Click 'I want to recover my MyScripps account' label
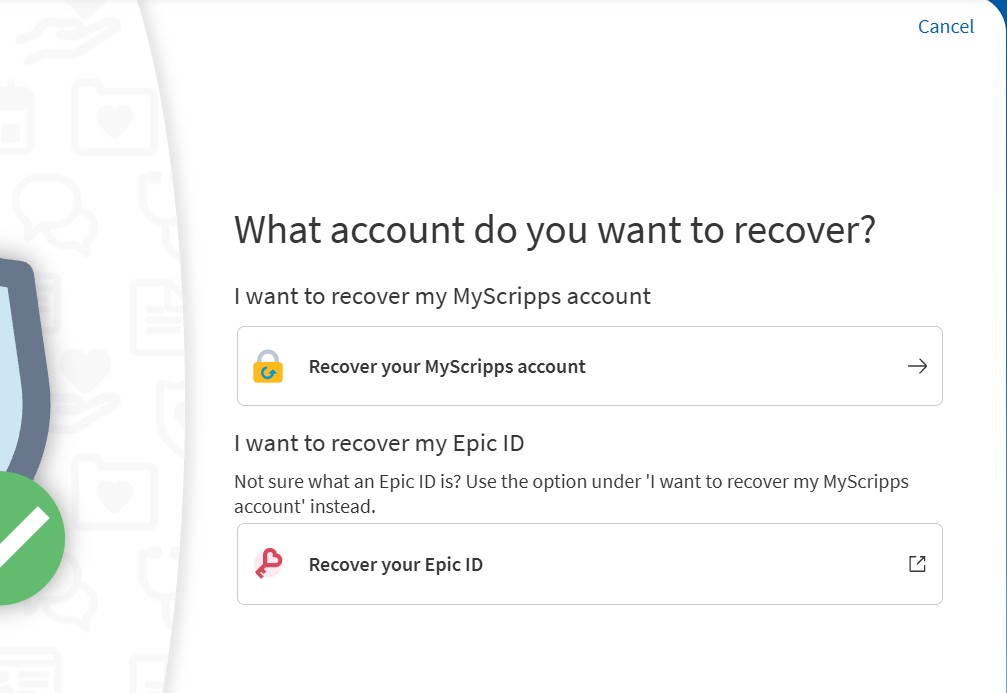The height and width of the screenshot is (693, 1007). tap(442, 296)
